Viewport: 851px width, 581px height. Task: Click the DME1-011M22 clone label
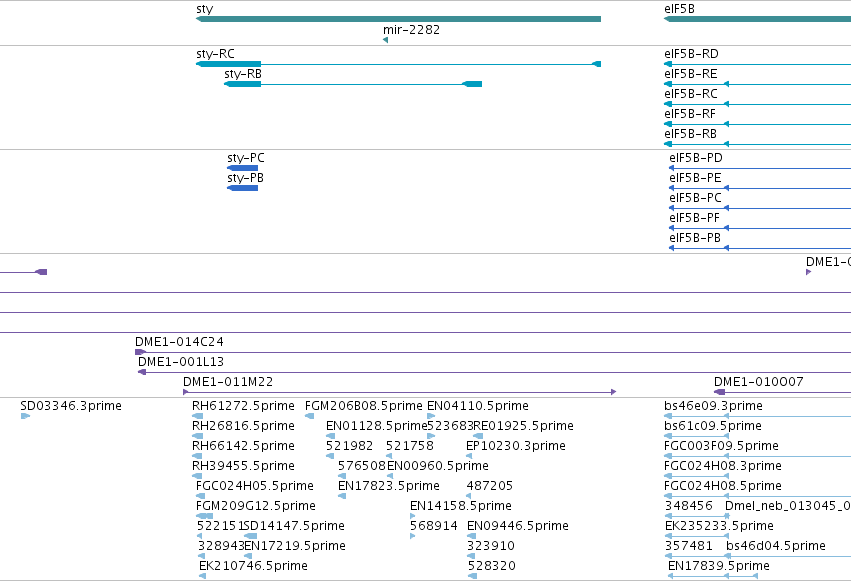point(228,382)
